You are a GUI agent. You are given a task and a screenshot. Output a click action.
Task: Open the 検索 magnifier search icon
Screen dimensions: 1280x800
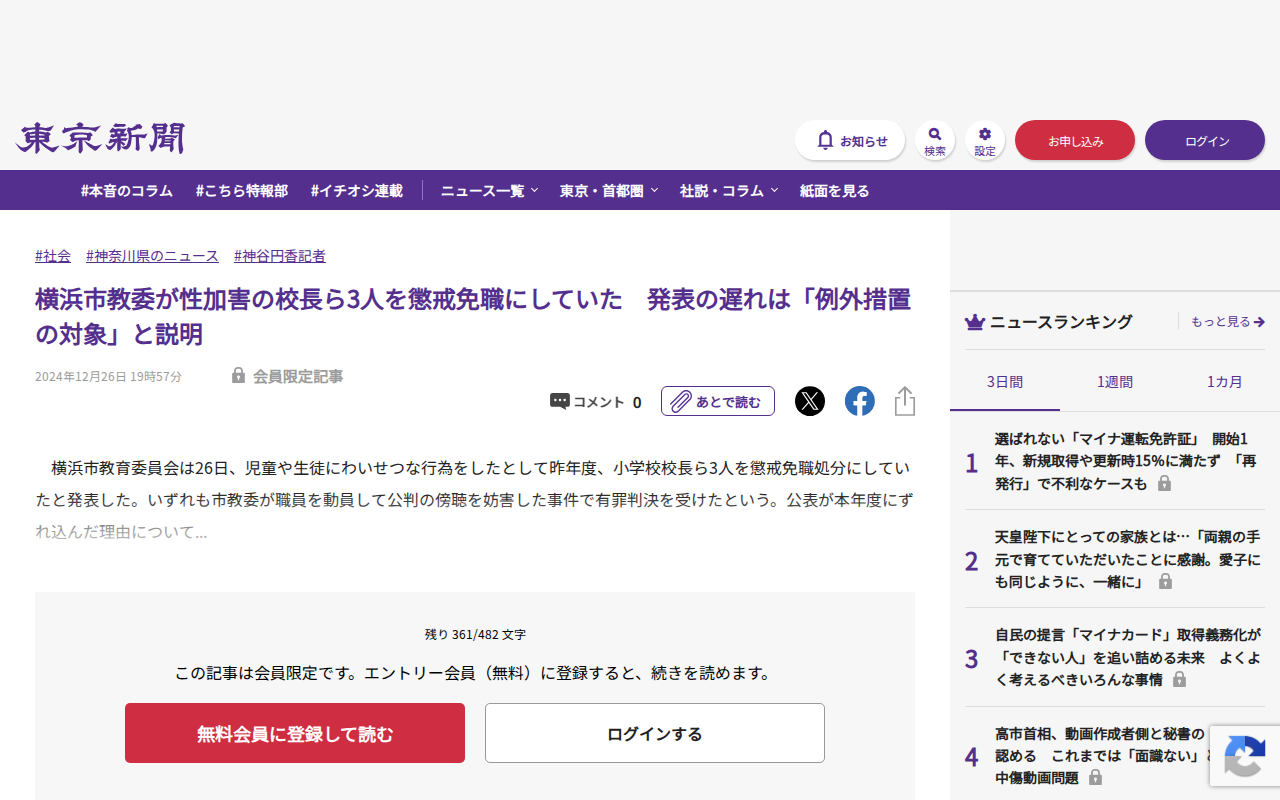(x=935, y=140)
